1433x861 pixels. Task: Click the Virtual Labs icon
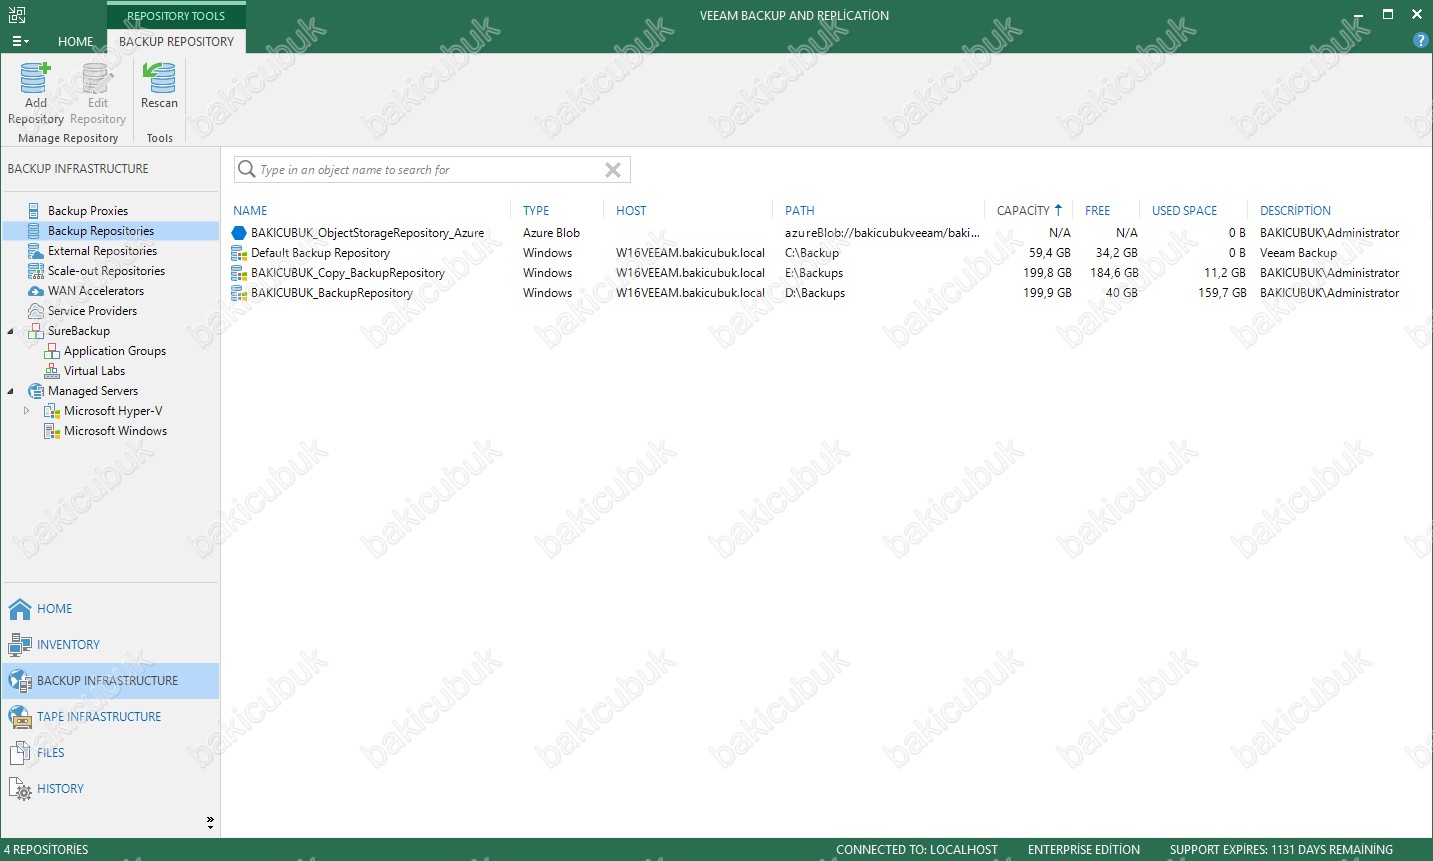[x=52, y=371]
